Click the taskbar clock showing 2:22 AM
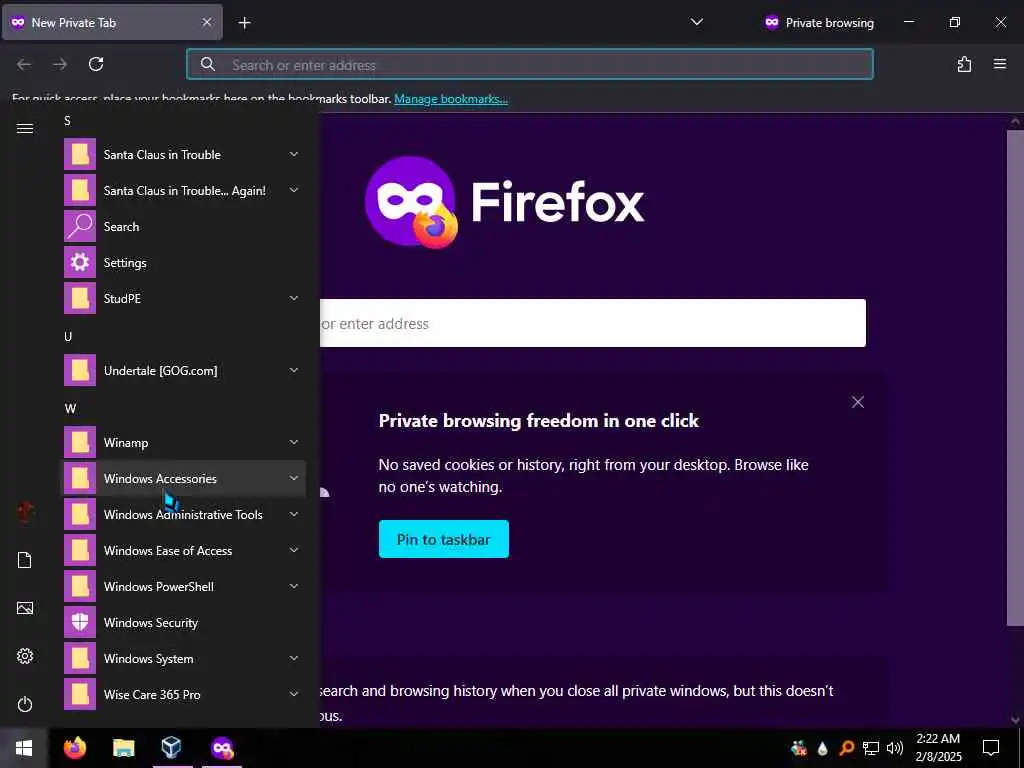Screen dimensions: 1024x768 (938, 748)
